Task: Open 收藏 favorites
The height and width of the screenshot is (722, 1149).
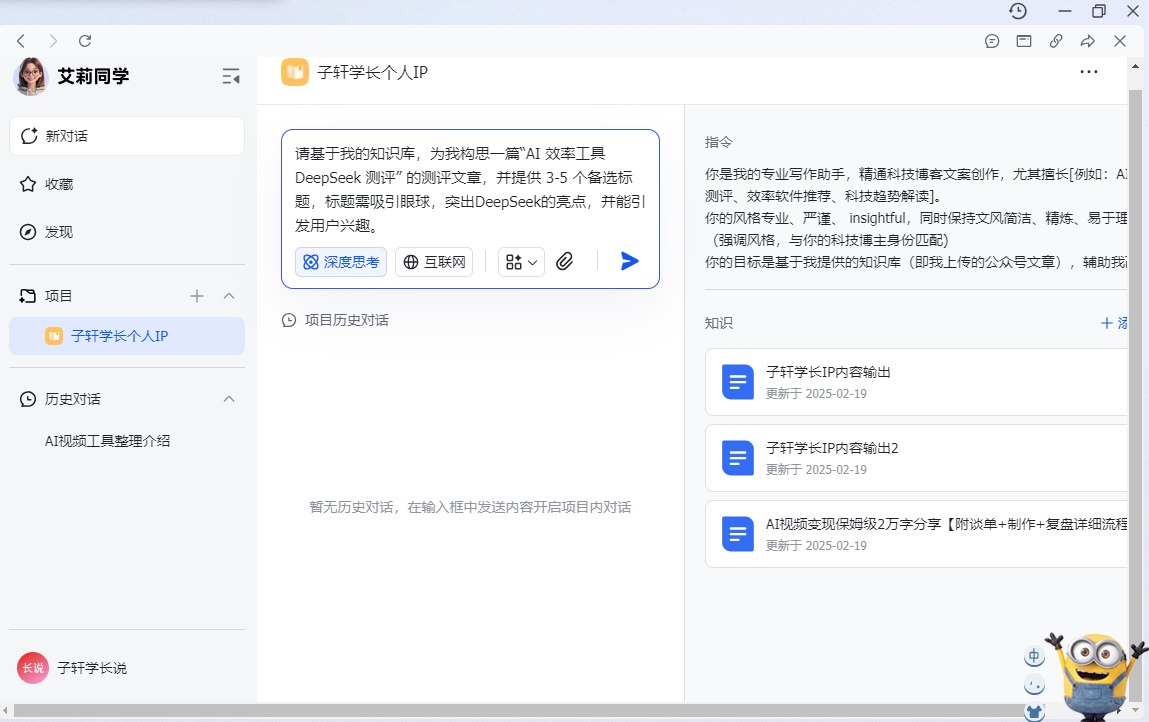Action: (127, 184)
